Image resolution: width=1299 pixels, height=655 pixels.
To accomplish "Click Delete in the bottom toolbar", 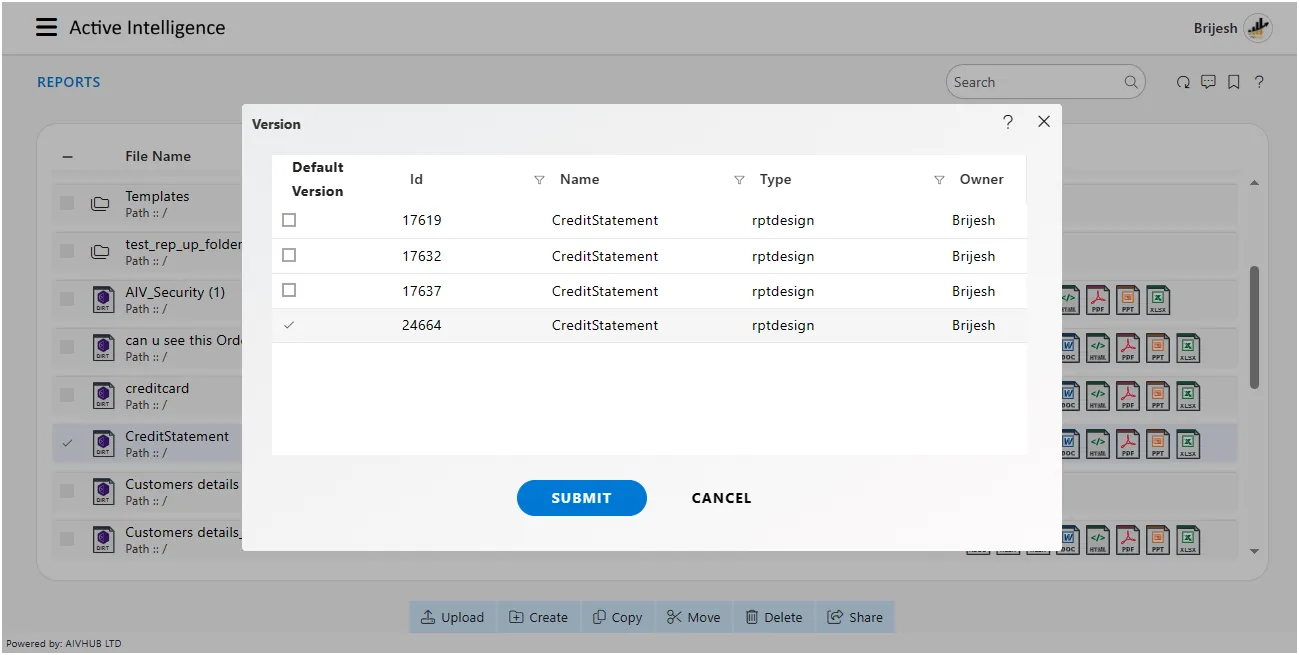I will [x=774, y=617].
